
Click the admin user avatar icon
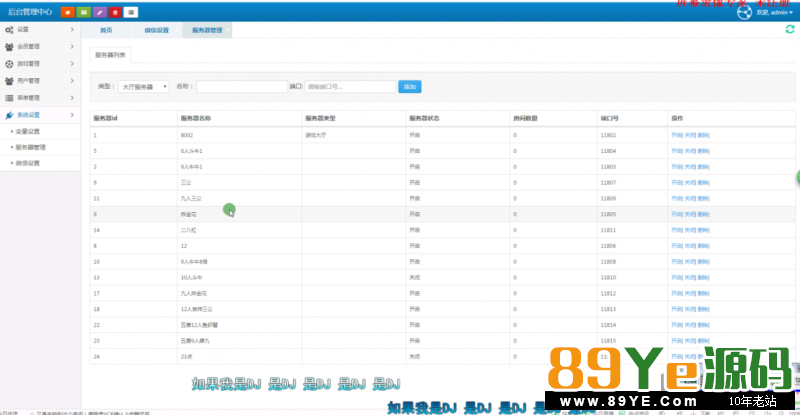point(743,13)
